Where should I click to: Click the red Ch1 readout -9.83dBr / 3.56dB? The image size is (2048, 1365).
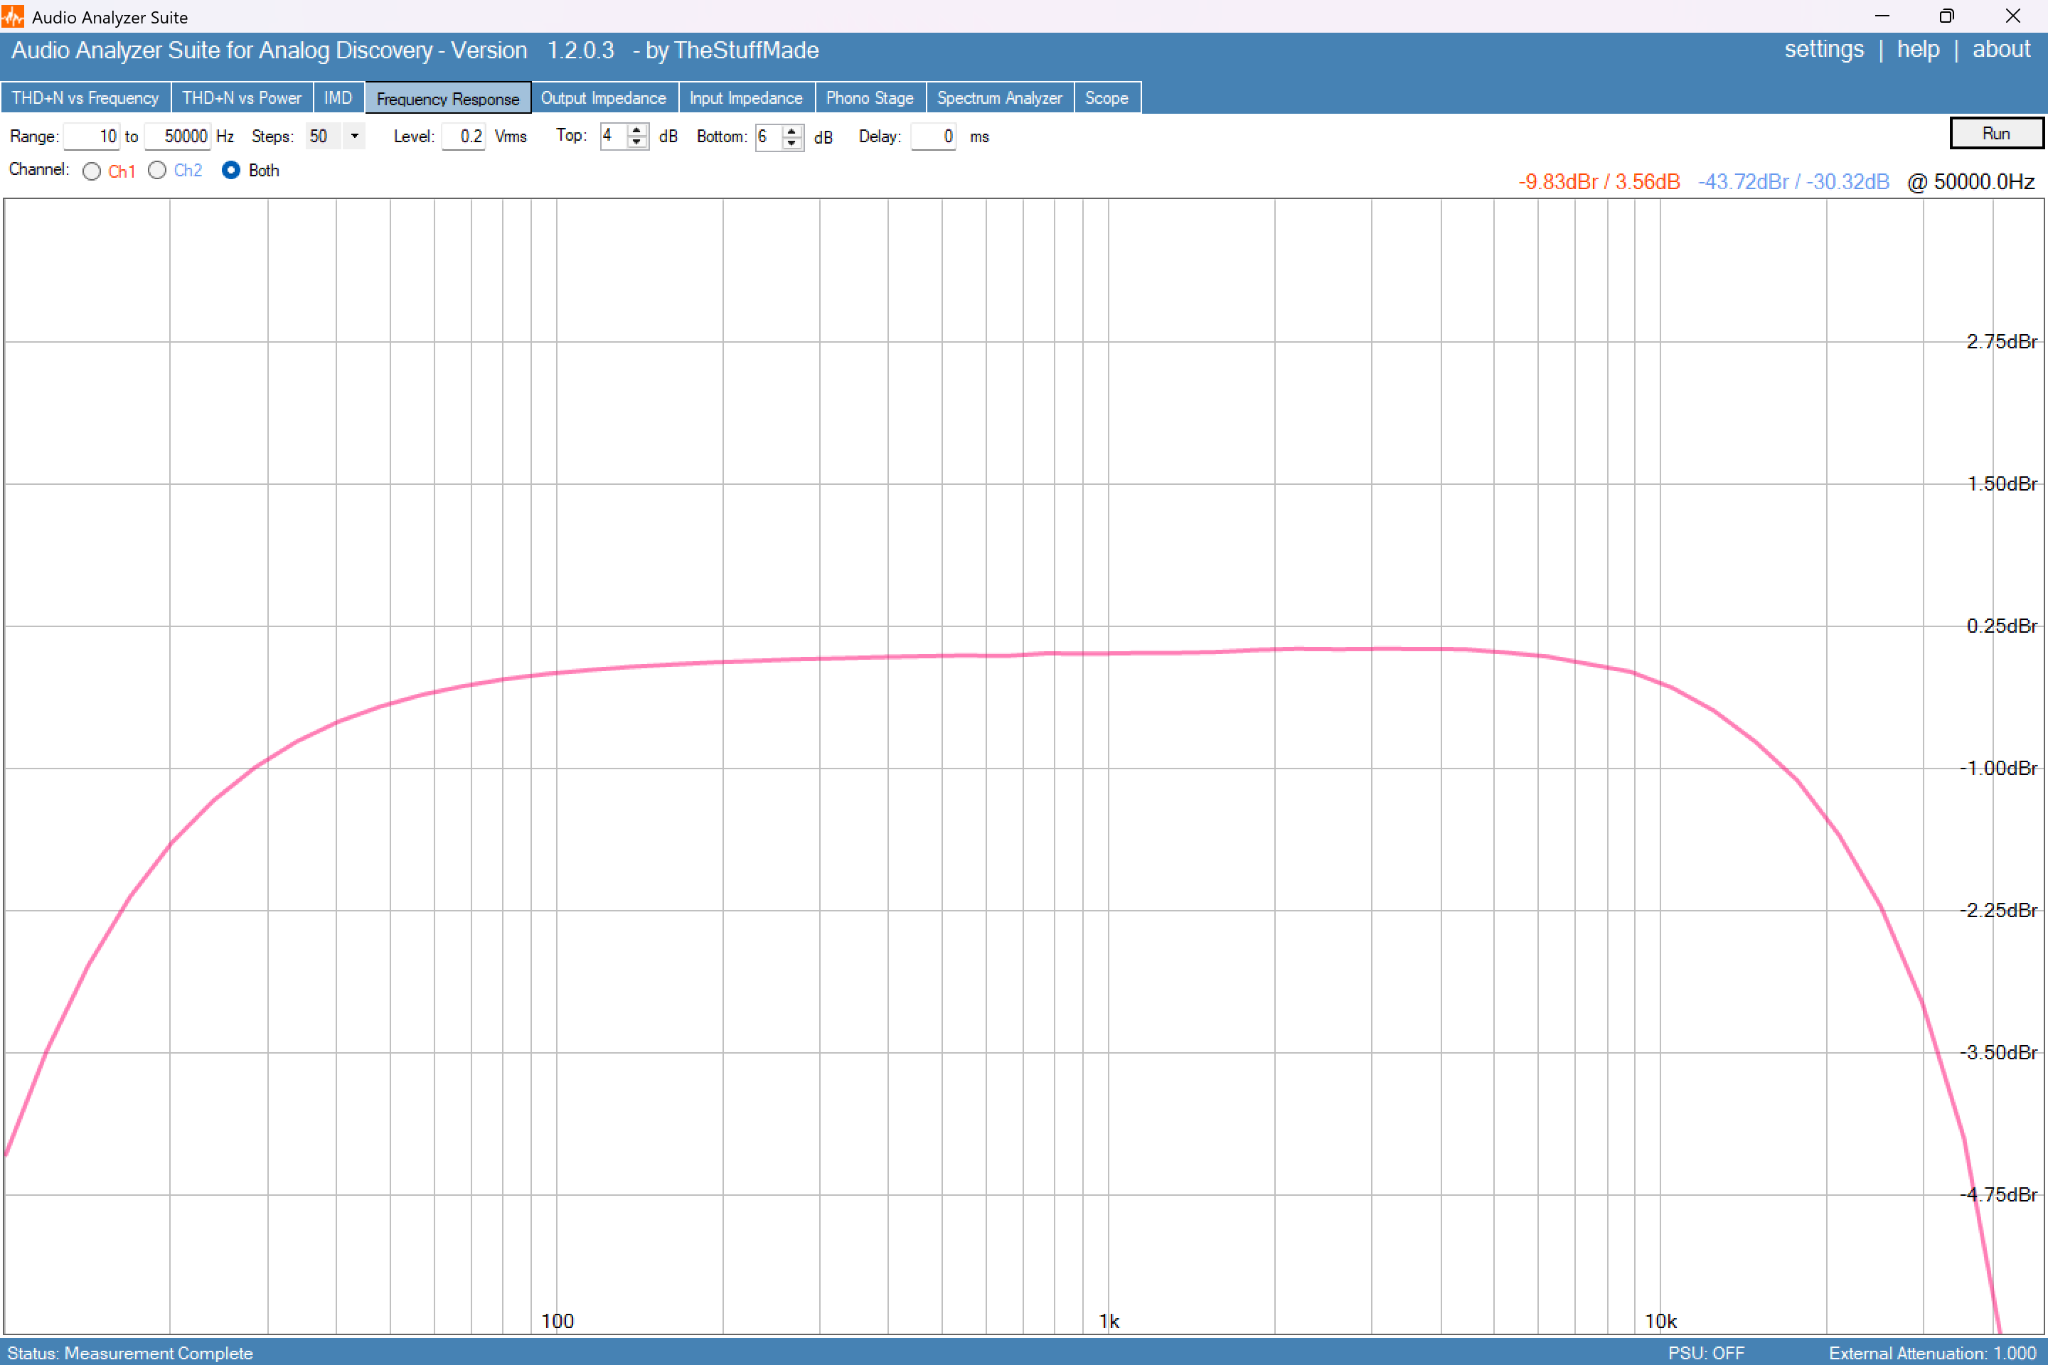click(x=1599, y=182)
